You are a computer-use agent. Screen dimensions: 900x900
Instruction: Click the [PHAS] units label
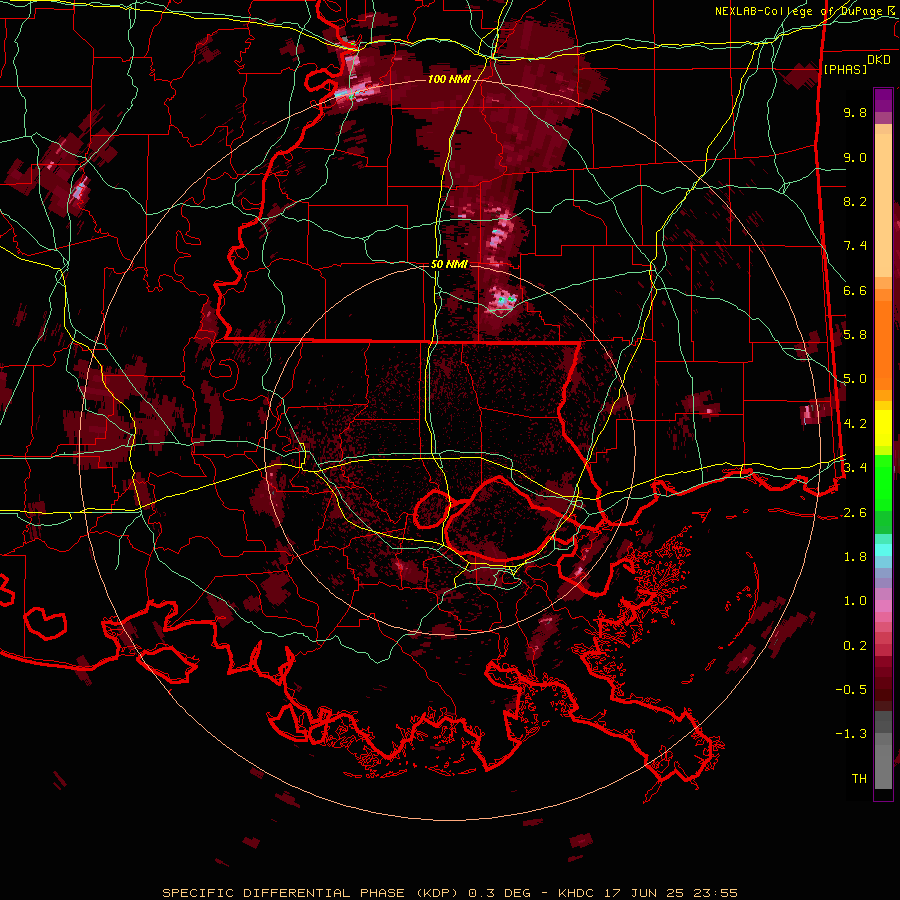pyautogui.click(x=845, y=69)
